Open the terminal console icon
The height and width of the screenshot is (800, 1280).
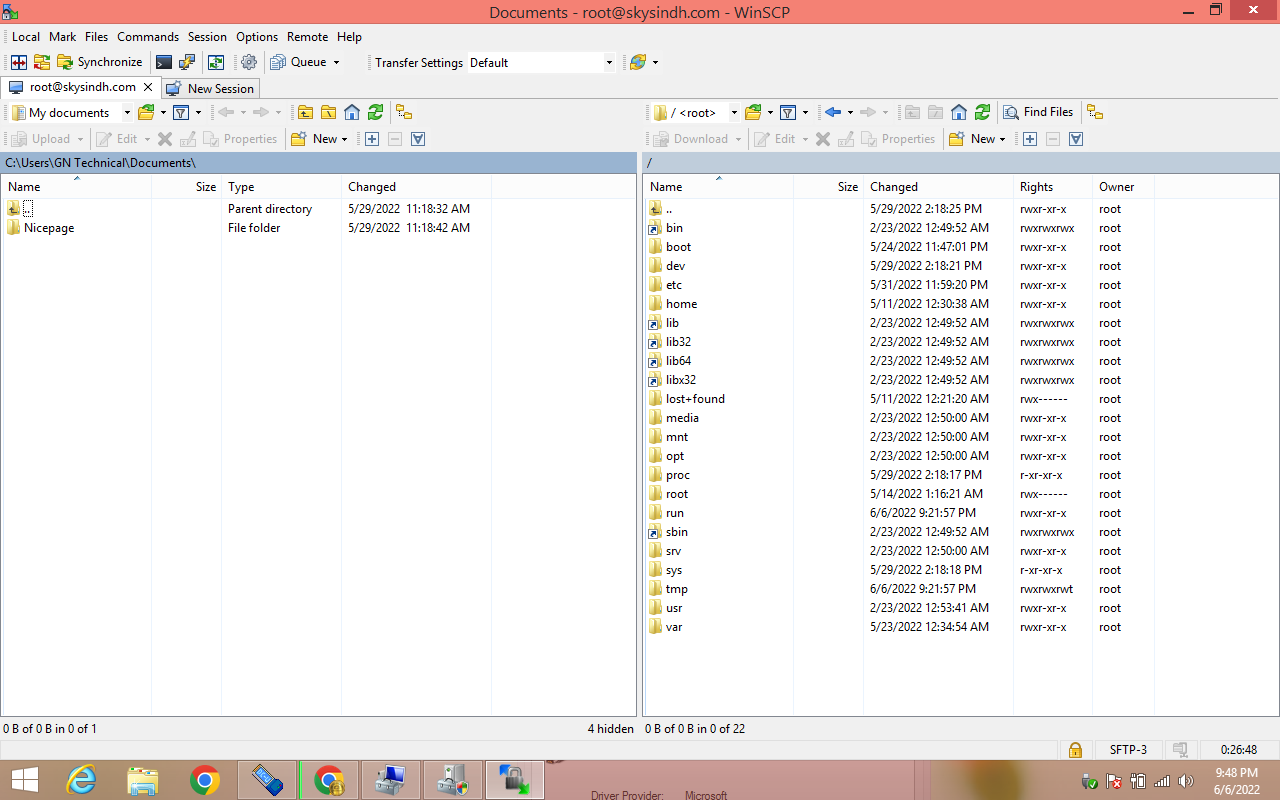[164, 62]
